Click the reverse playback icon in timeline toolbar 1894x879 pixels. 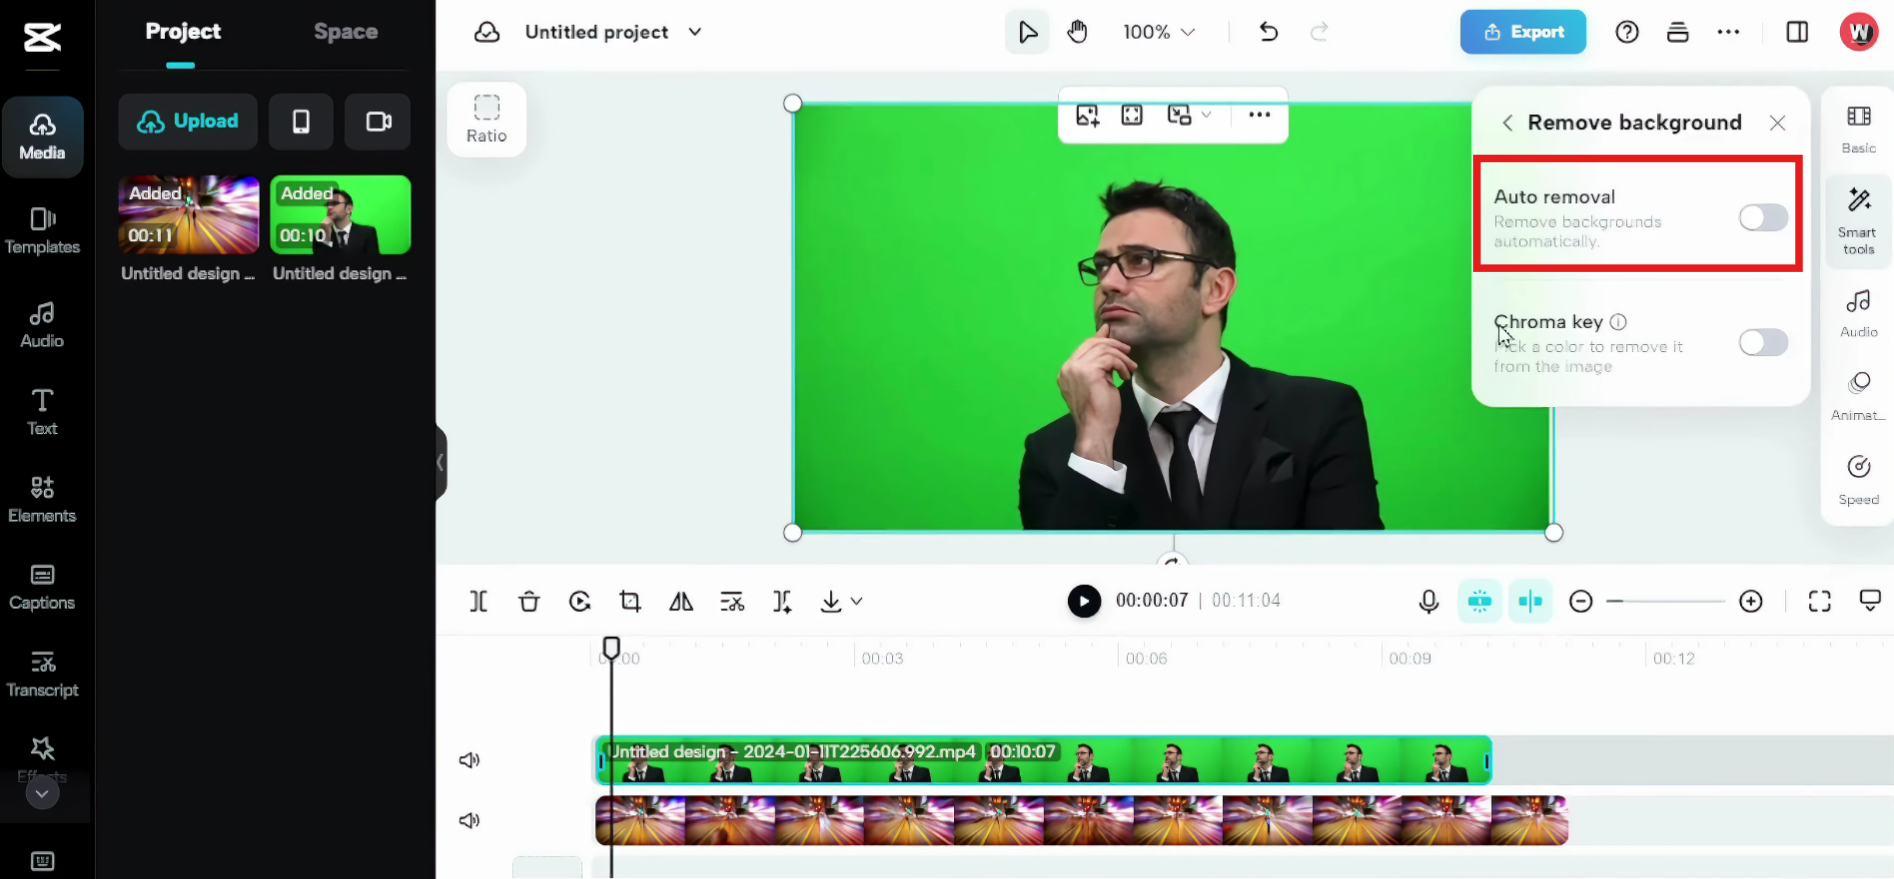pos(580,601)
